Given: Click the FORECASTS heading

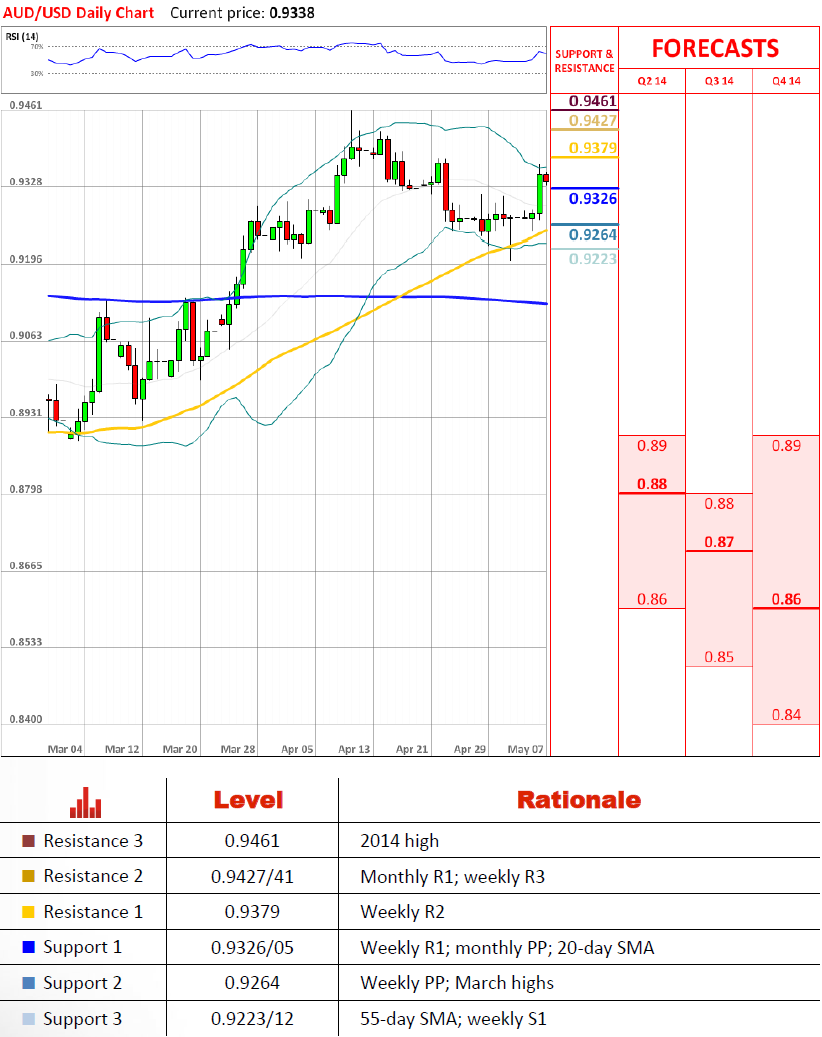Looking at the screenshot, I should click(715, 48).
